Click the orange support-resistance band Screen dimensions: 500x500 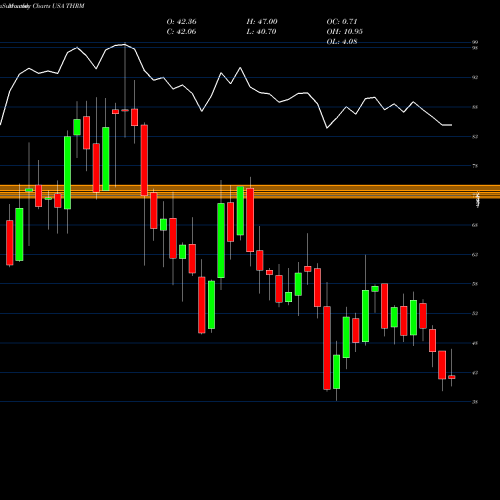point(250,192)
